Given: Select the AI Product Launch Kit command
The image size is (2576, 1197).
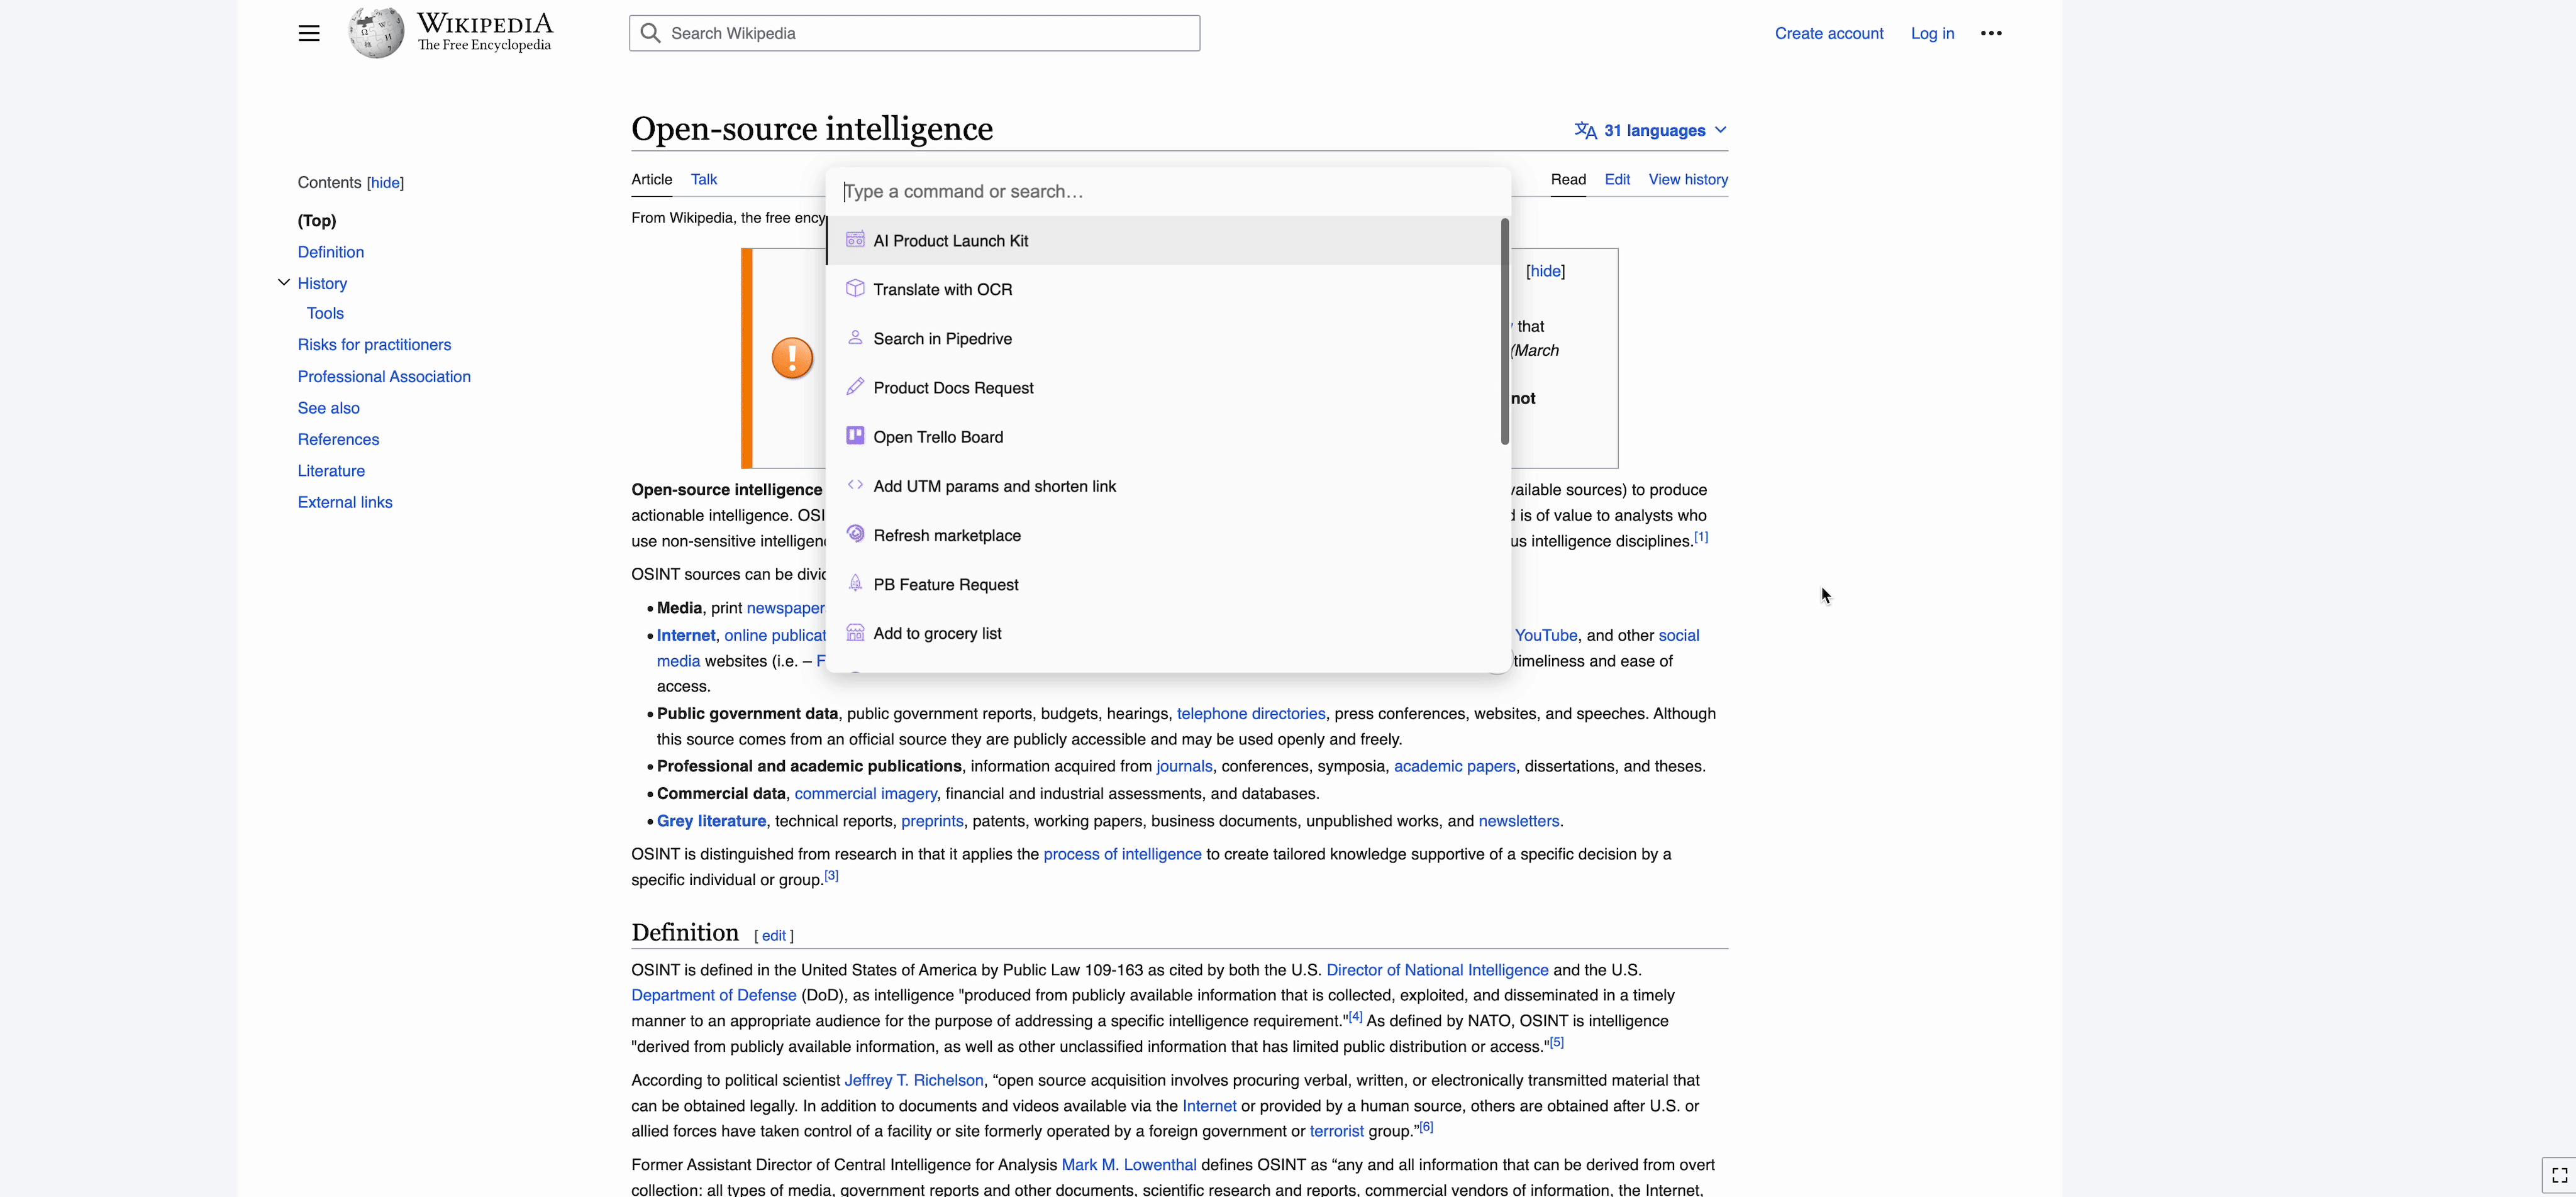Looking at the screenshot, I should point(1163,241).
